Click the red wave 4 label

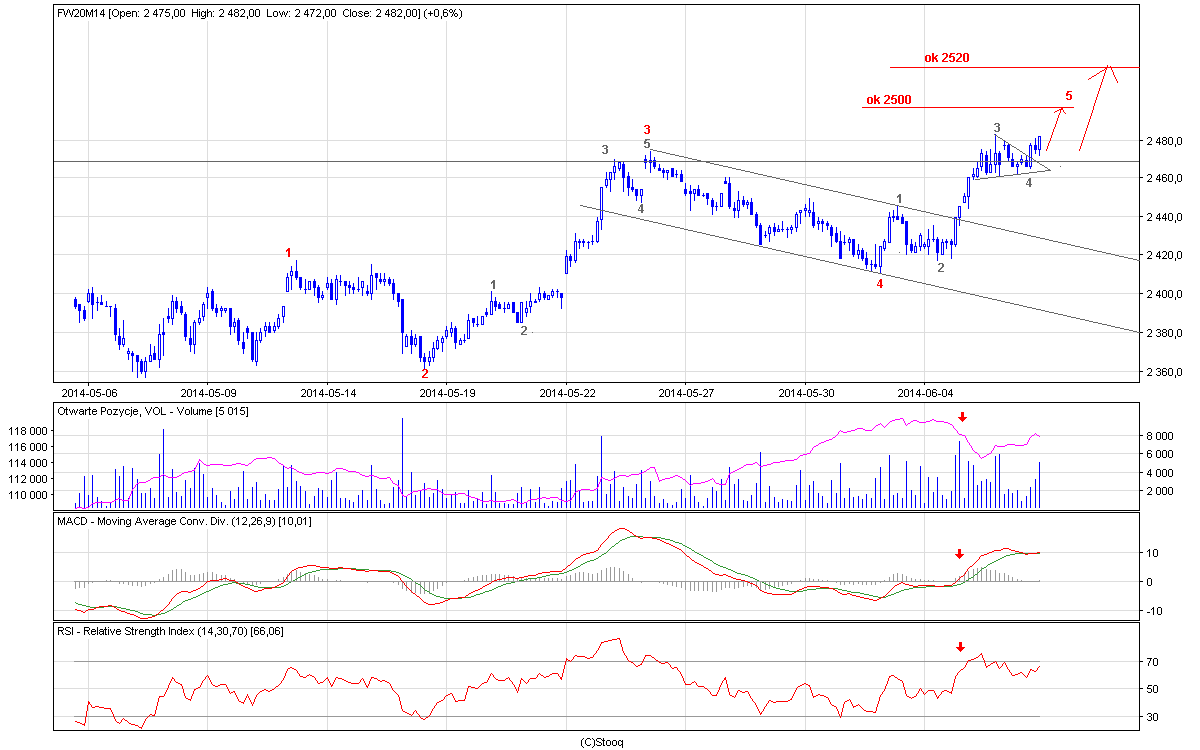click(880, 284)
